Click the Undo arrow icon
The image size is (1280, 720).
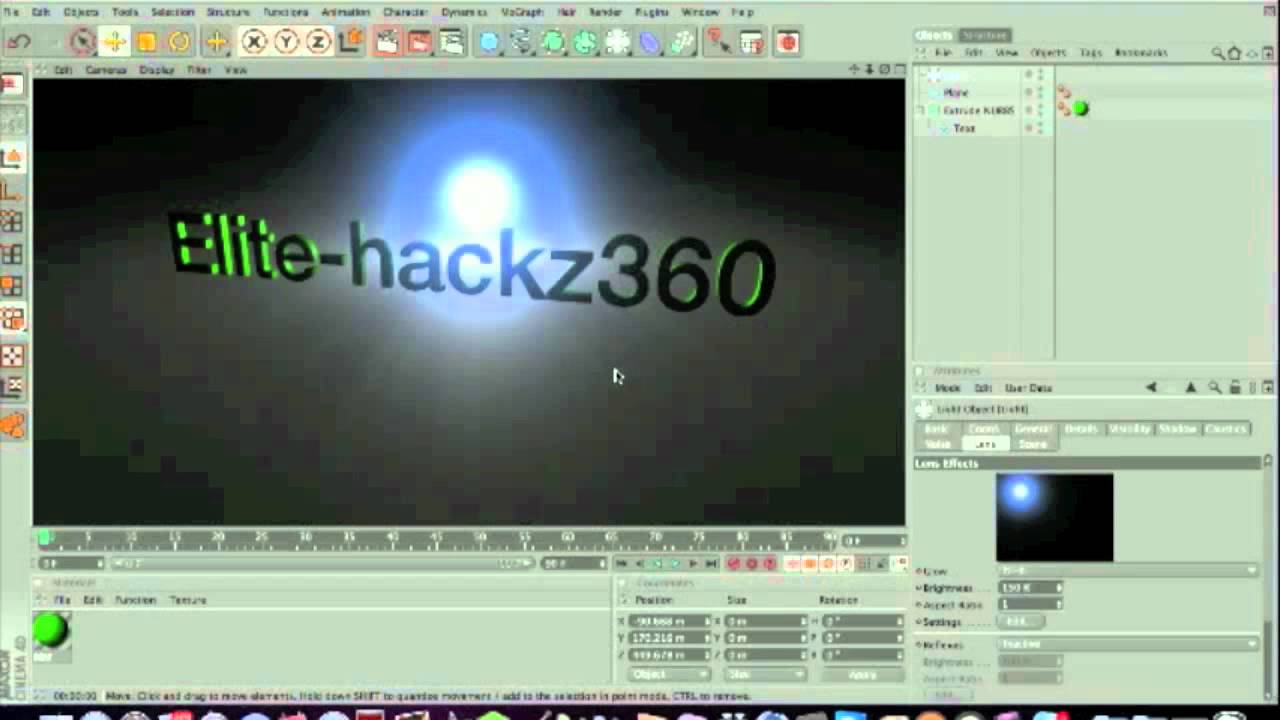coord(18,42)
